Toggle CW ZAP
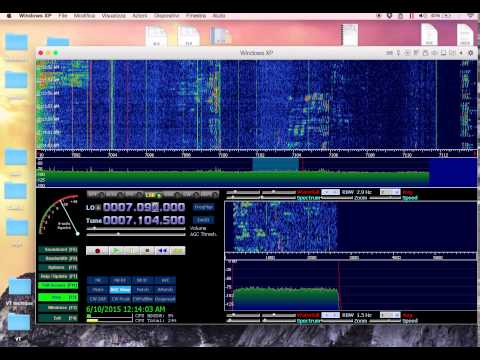 click(x=98, y=299)
